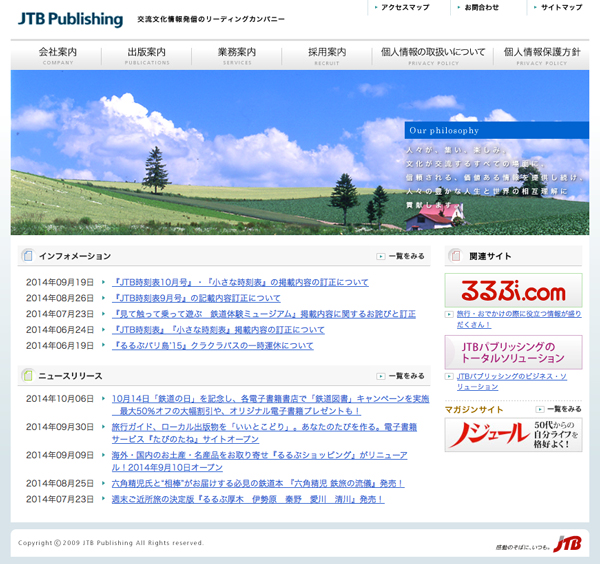Open the ノジュール magazine banner

coord(513,434)
